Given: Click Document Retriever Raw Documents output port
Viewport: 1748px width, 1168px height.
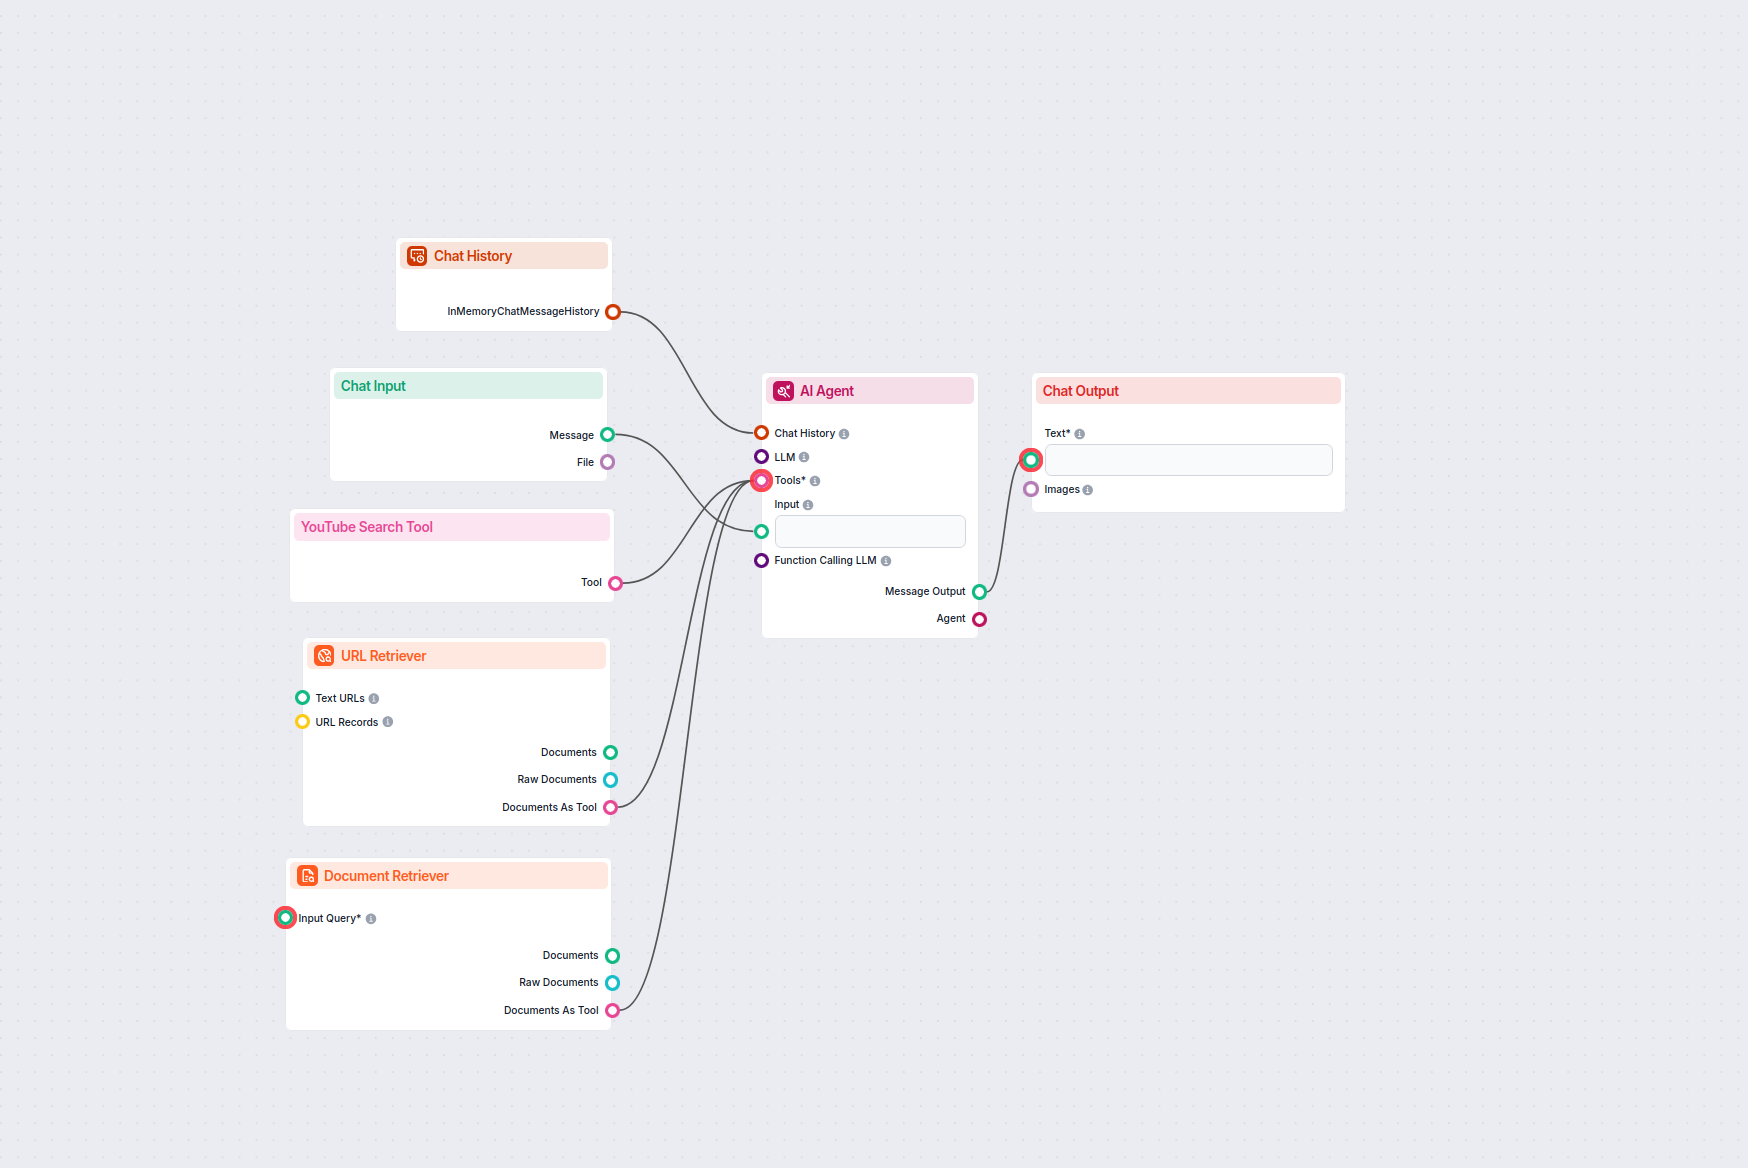Looking at the screenshot, I should 612,983.
